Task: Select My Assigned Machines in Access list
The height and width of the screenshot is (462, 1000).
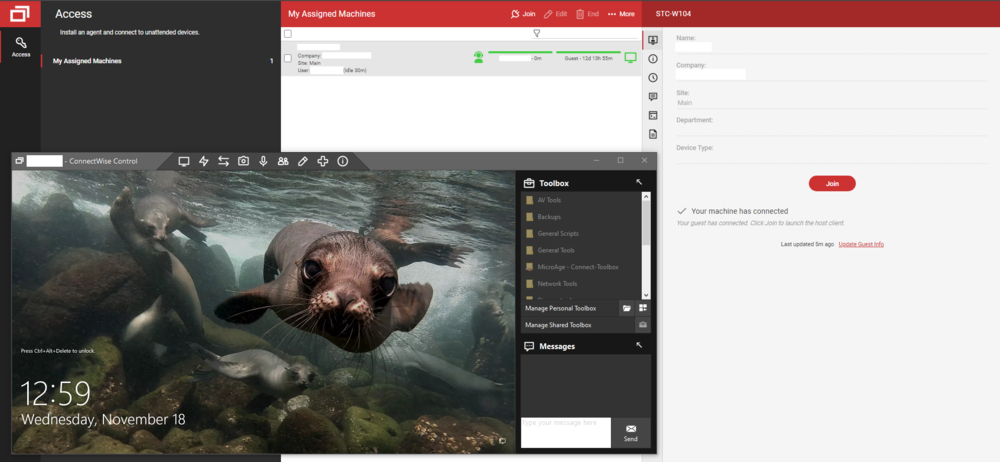Action: (87, 61)
